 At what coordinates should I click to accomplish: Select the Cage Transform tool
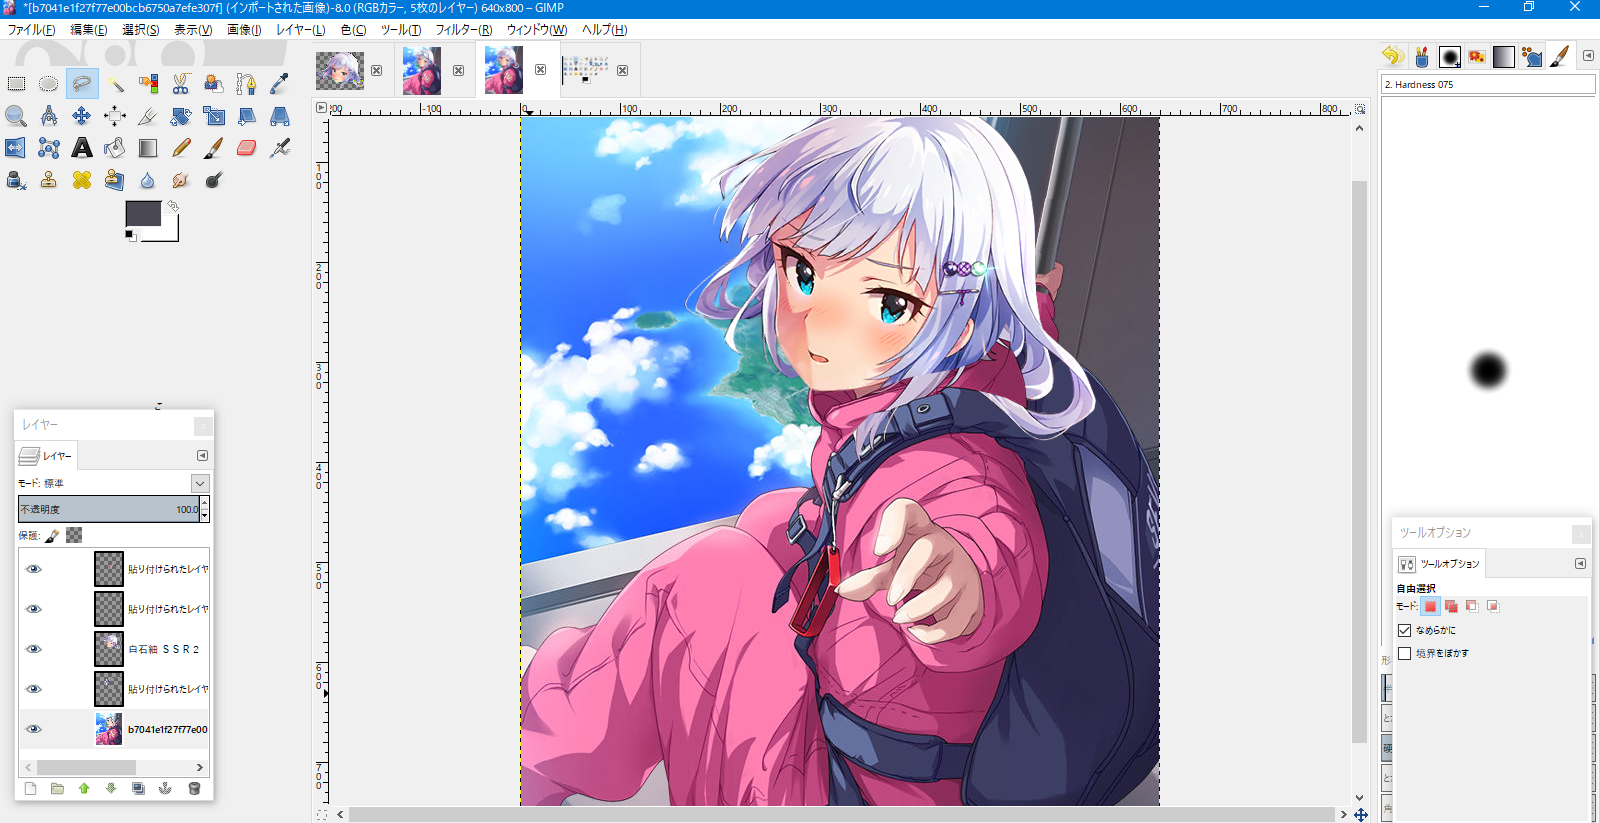tap(49, 148)
